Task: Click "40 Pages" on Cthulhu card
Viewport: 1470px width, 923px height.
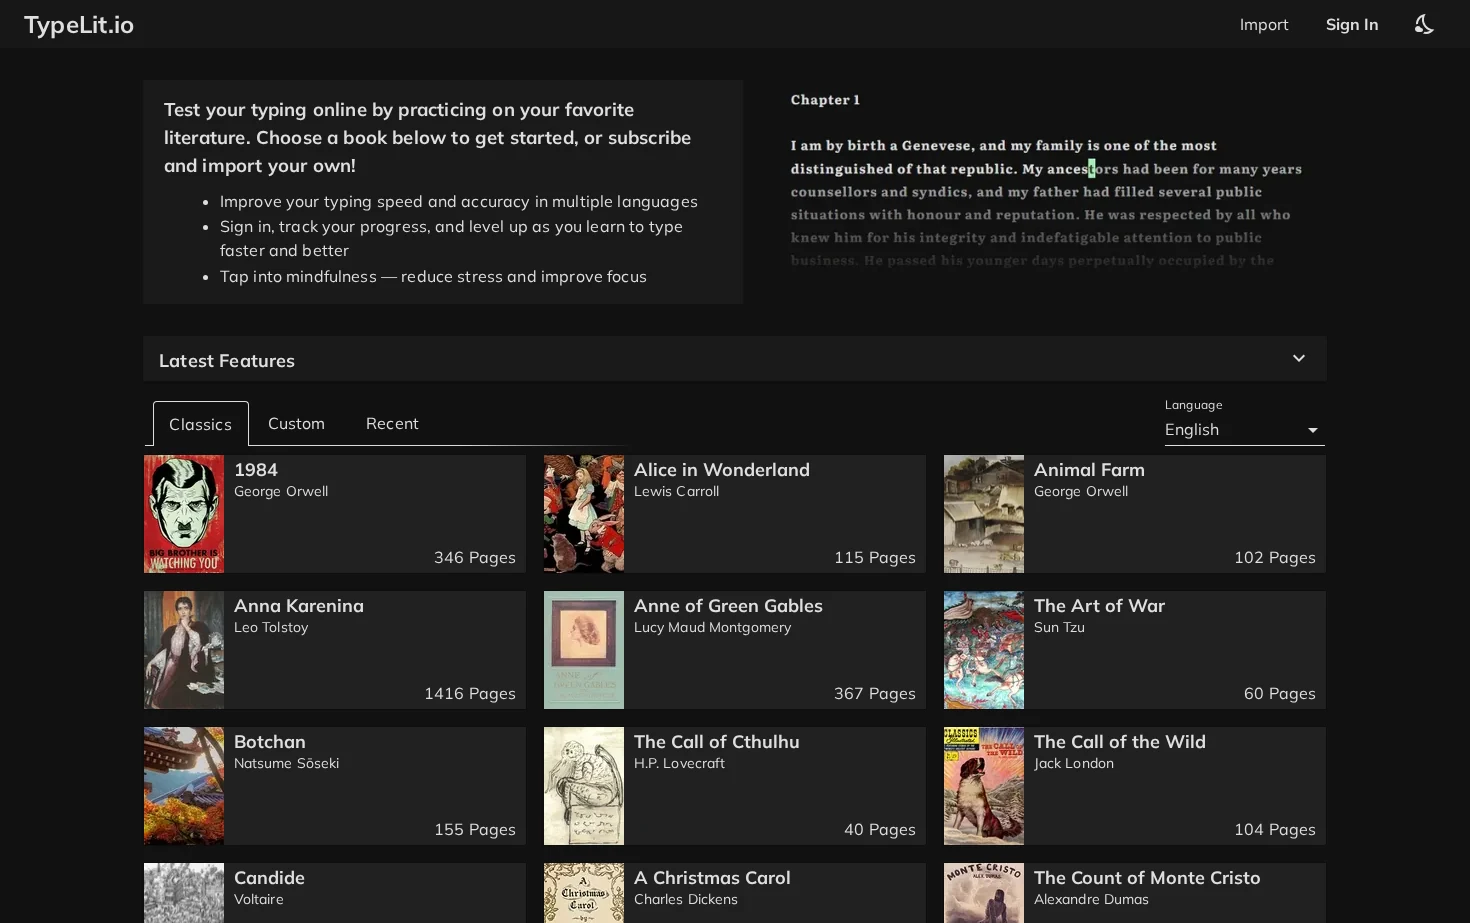Action: (880, 830)
